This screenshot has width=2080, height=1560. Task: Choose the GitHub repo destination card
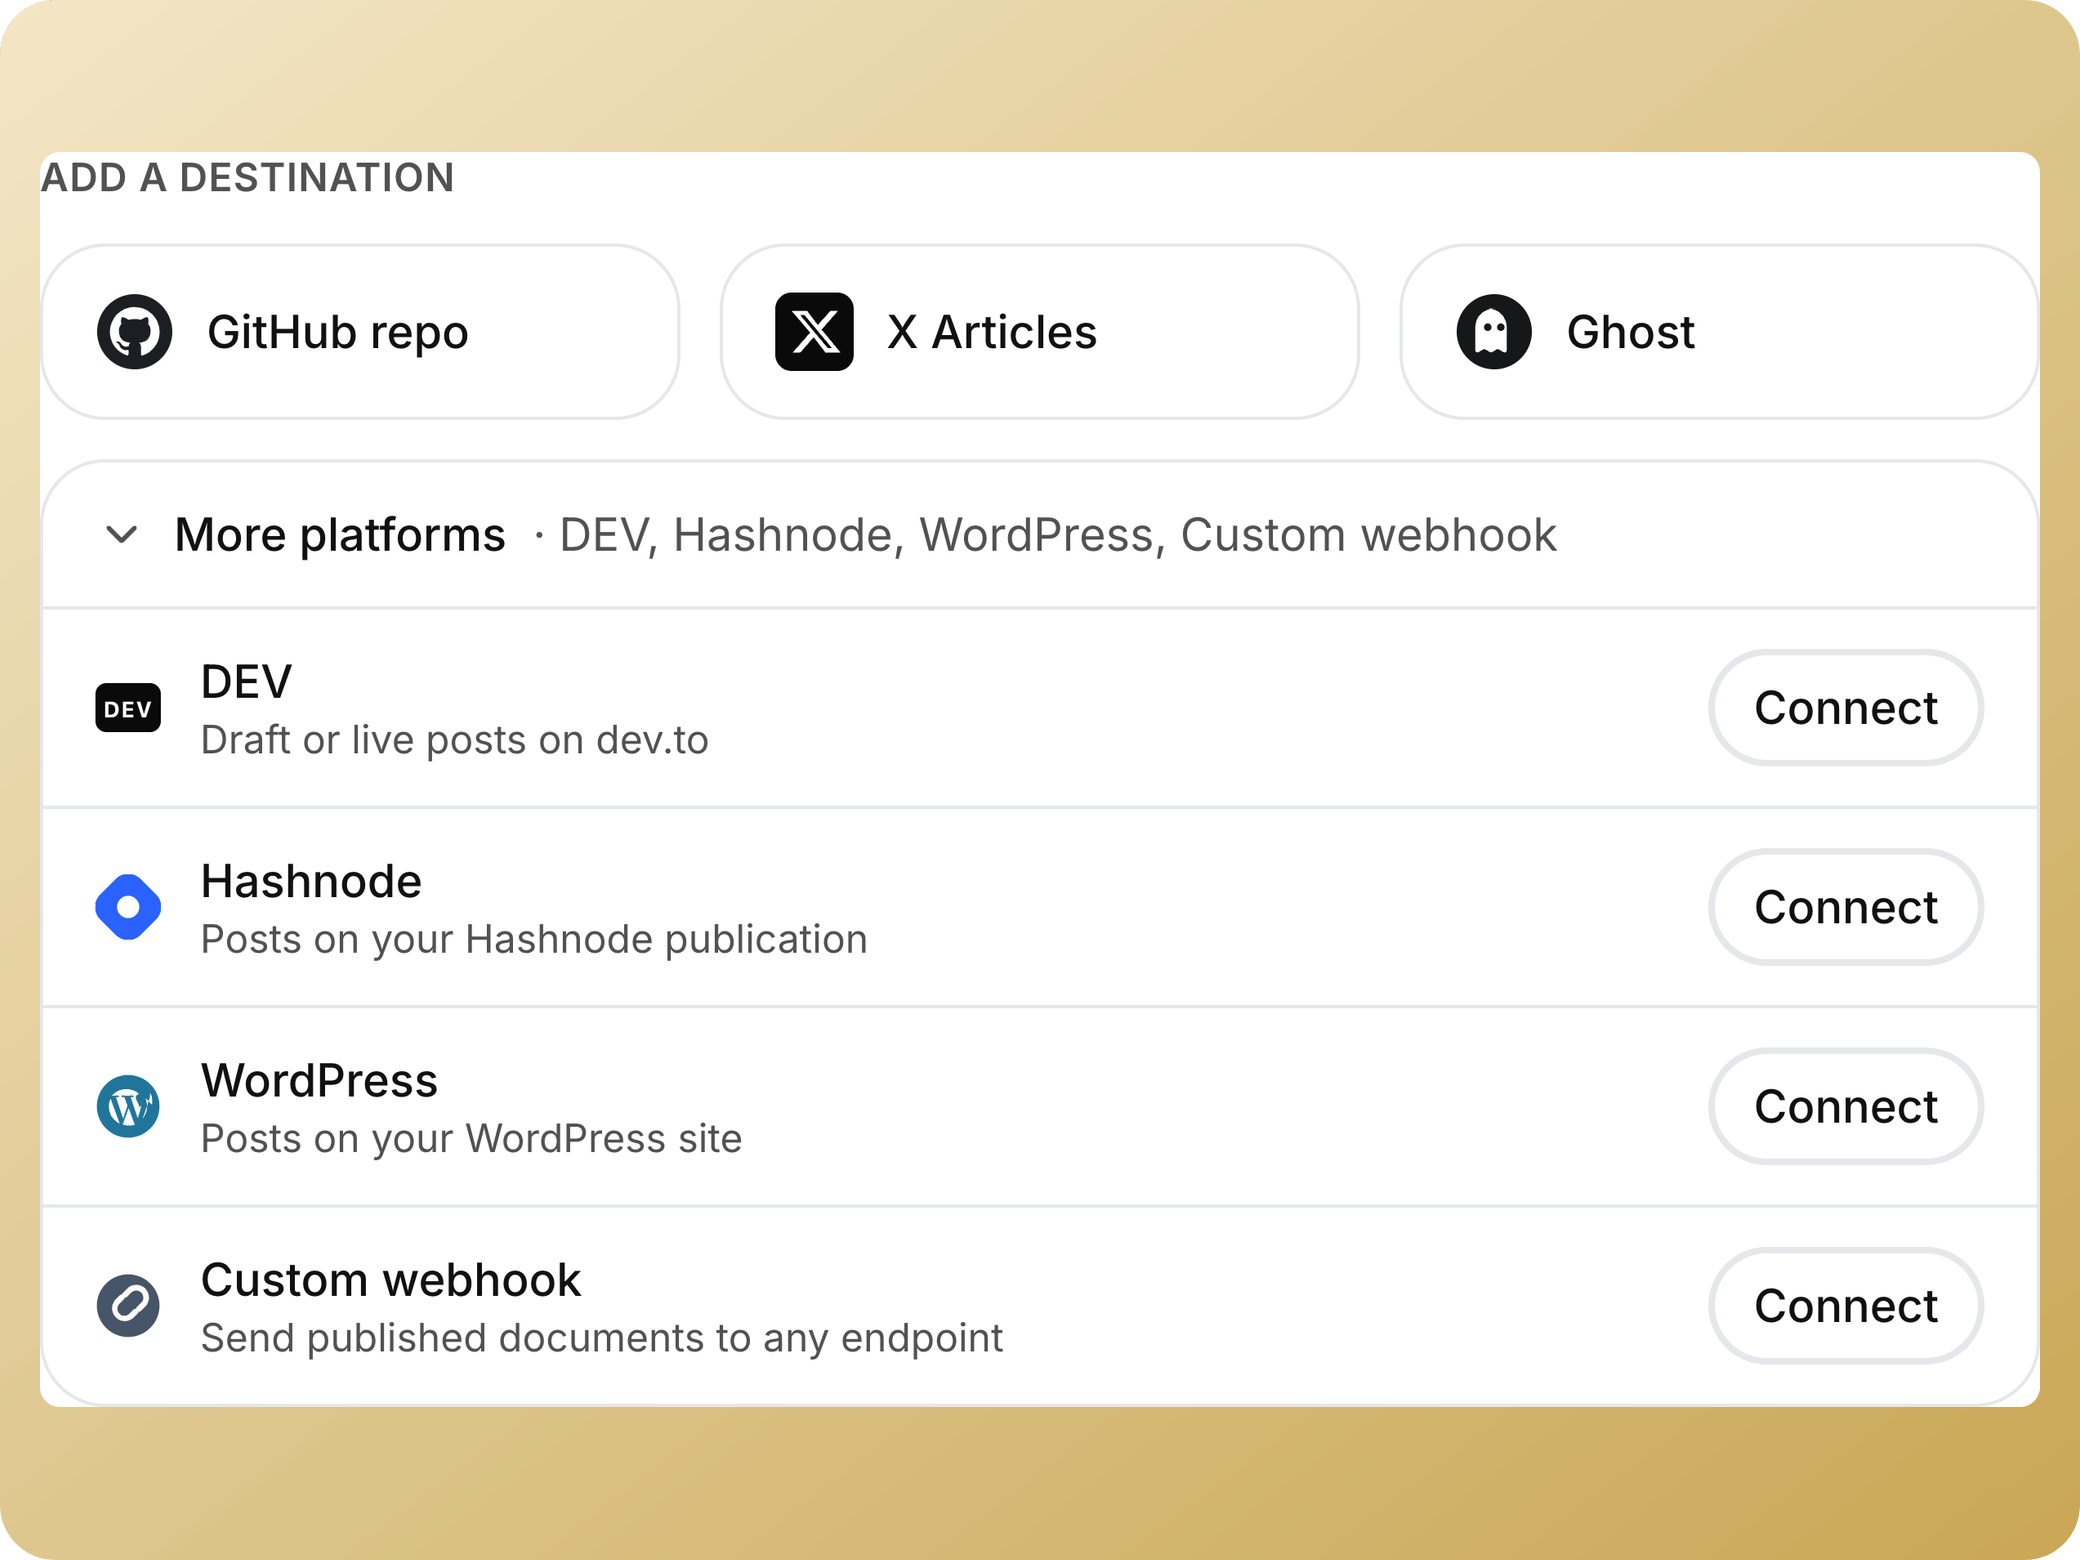360,332
